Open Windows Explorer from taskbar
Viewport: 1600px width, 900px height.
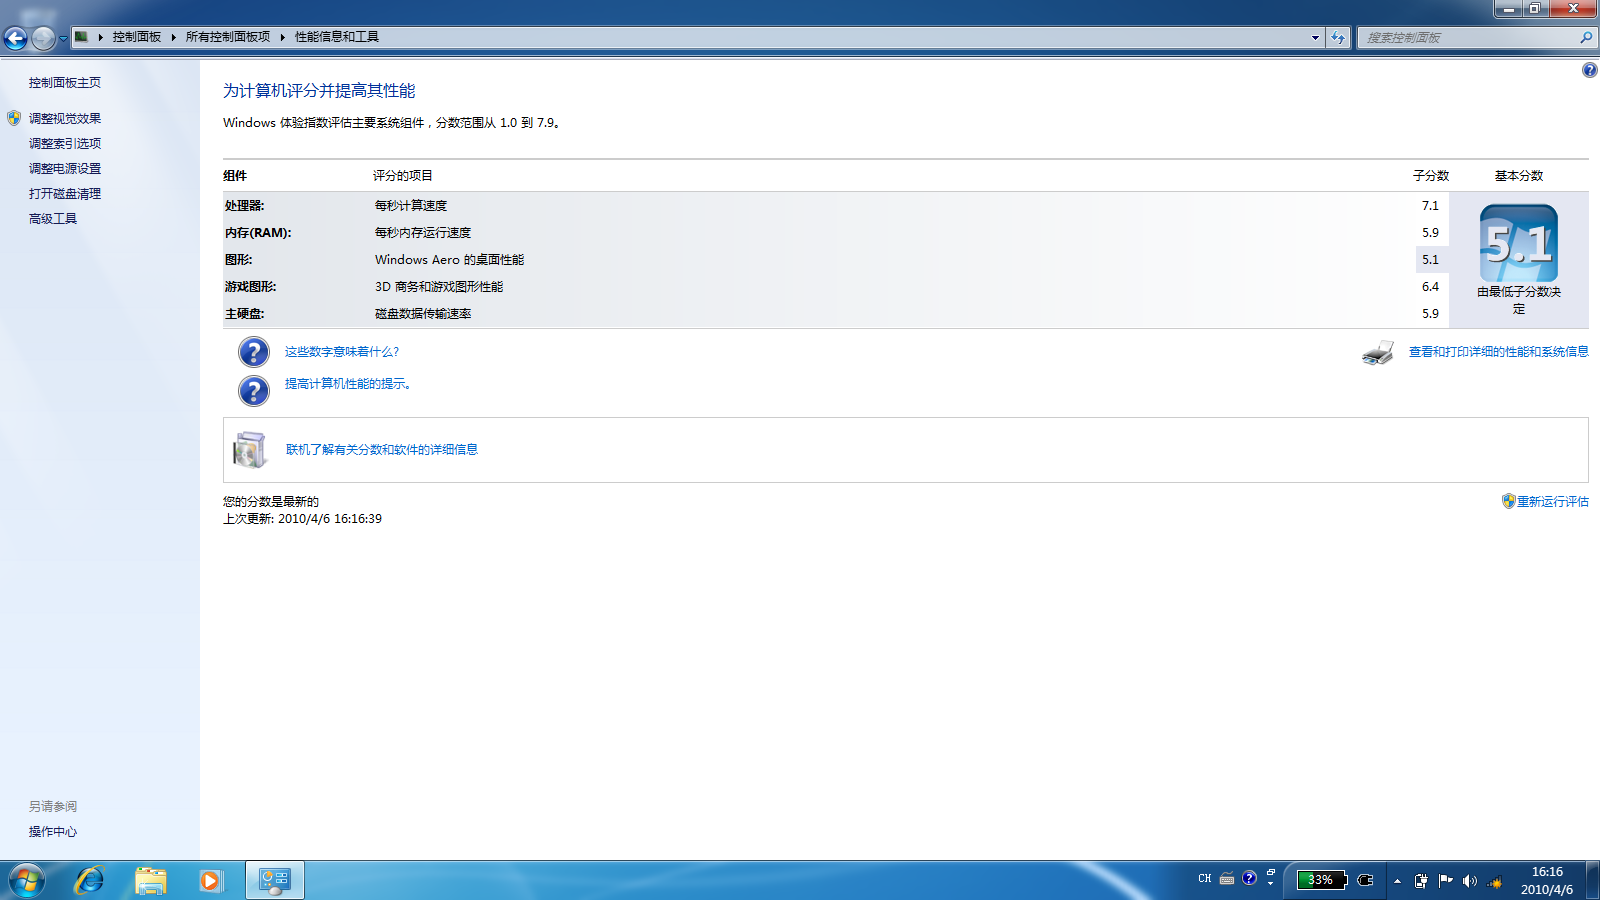click(x=151, y=881)
